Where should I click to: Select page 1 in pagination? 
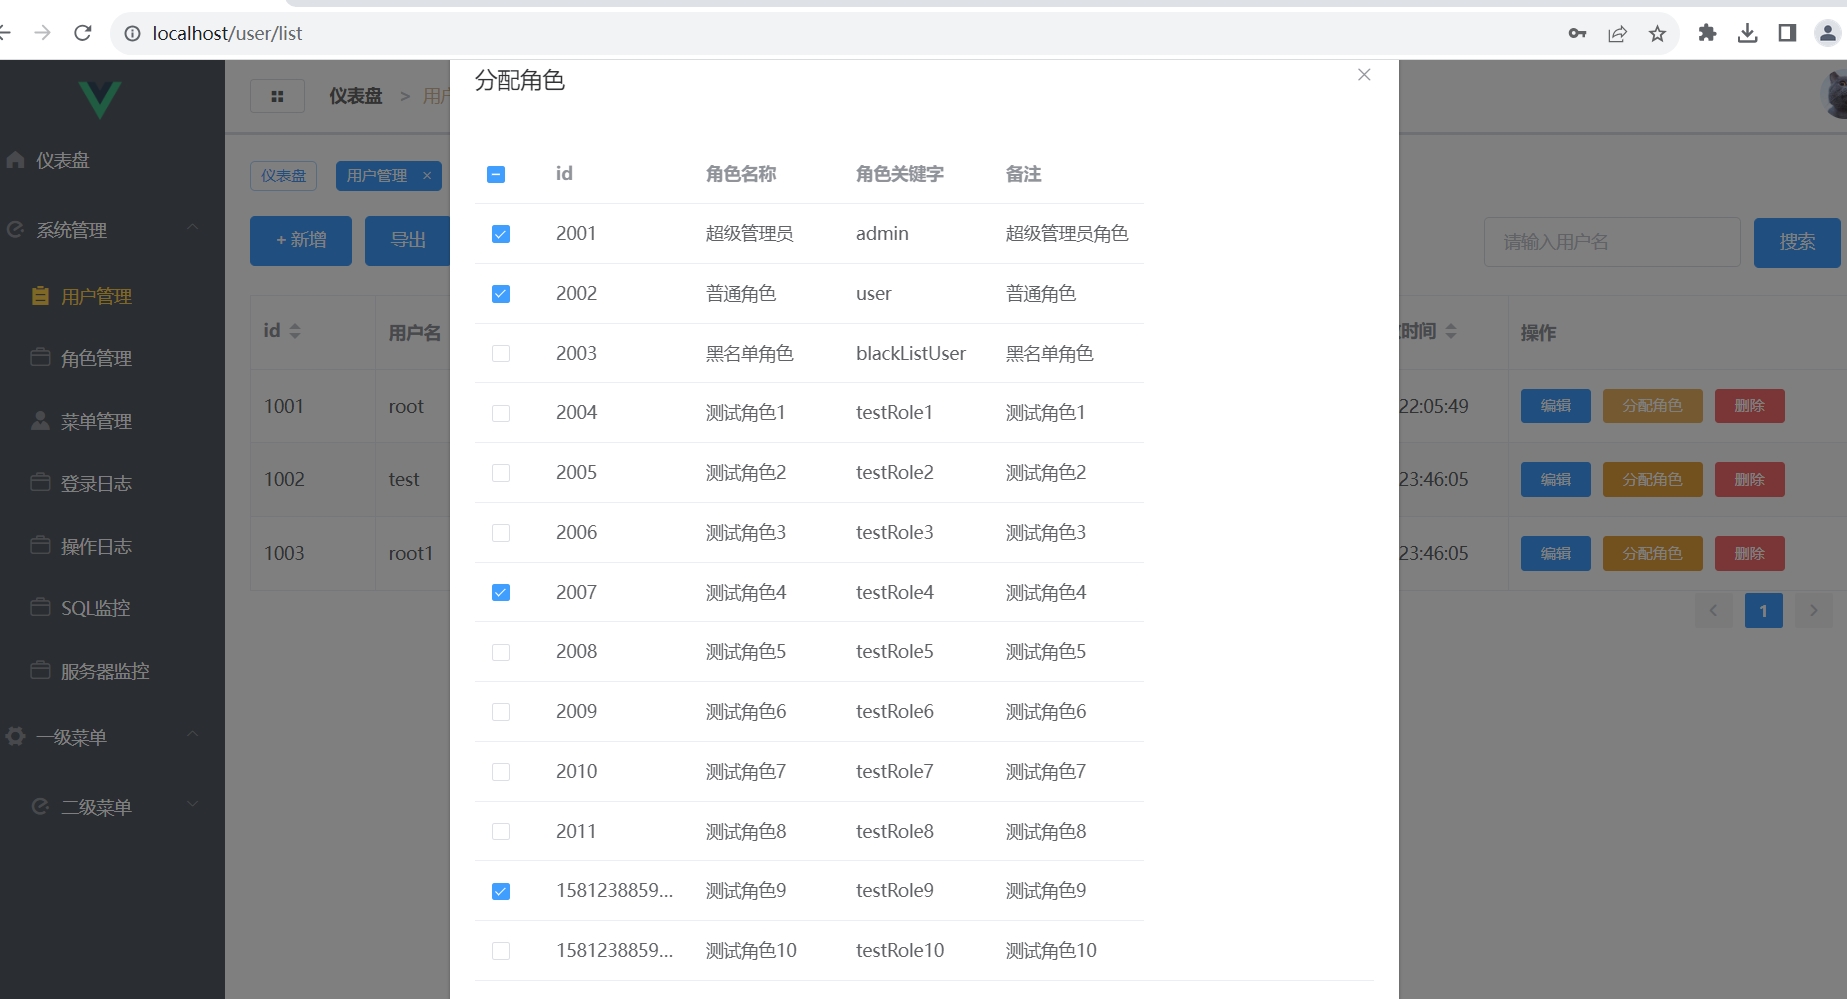click(x=1764, y=611)
